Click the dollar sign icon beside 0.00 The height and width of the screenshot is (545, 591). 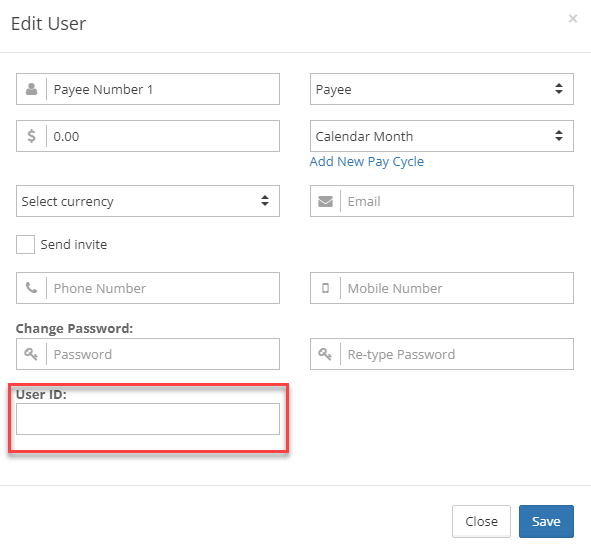tap(32, 136)
